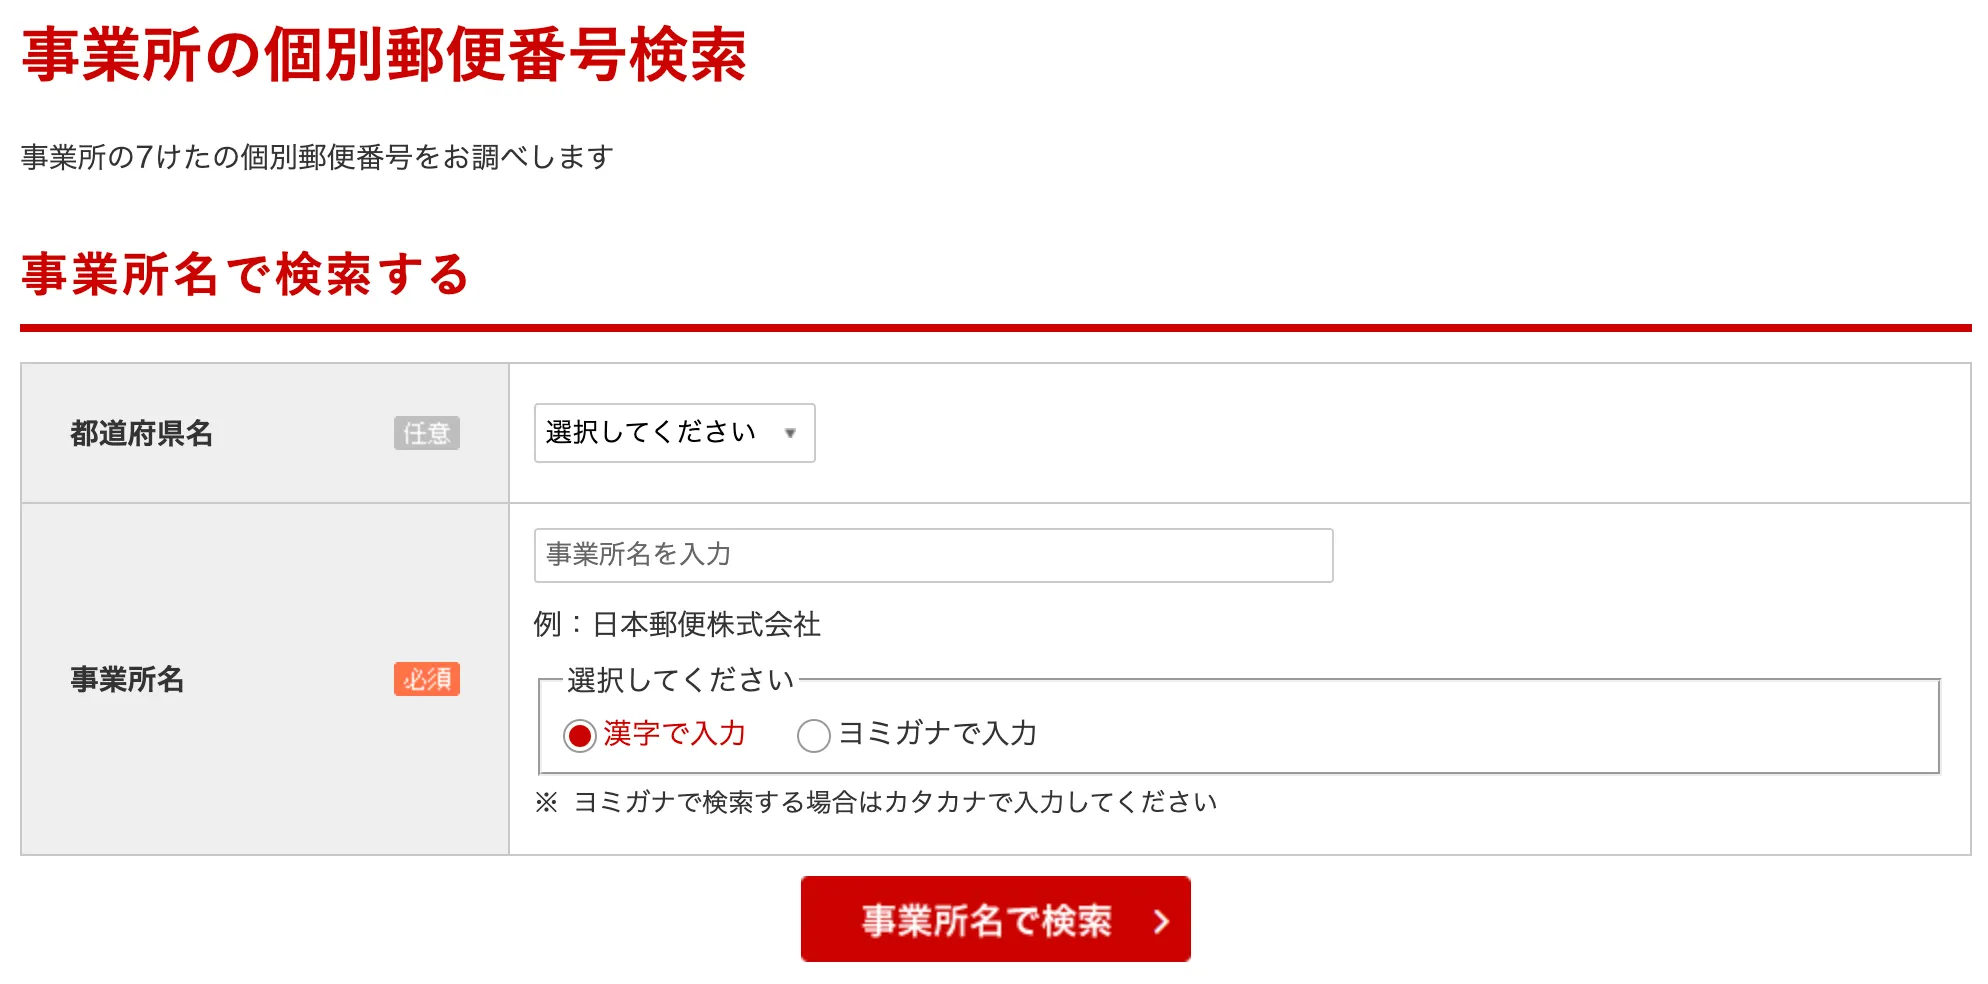Select the ヨミガナで入力 radio button

[x=813, y=735]
